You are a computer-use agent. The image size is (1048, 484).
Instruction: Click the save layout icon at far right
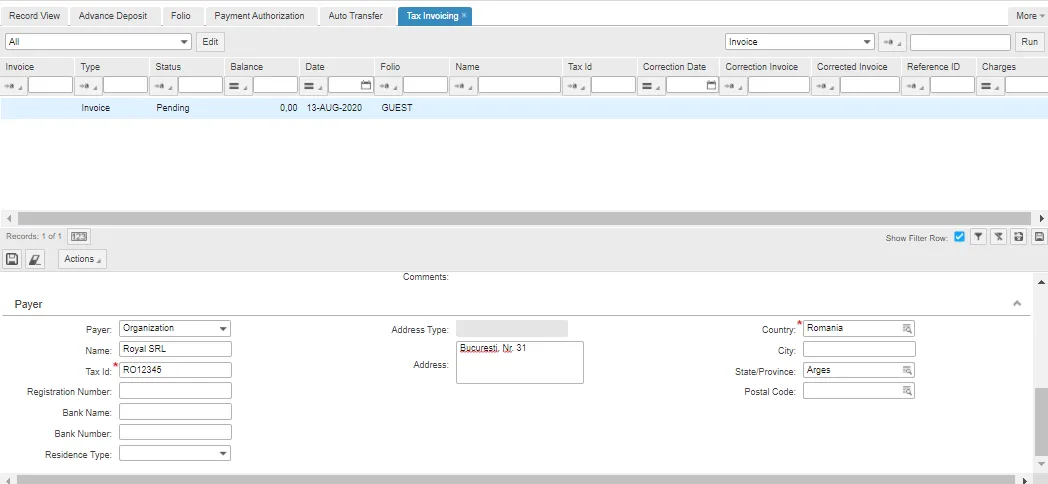click(1039, 237)
